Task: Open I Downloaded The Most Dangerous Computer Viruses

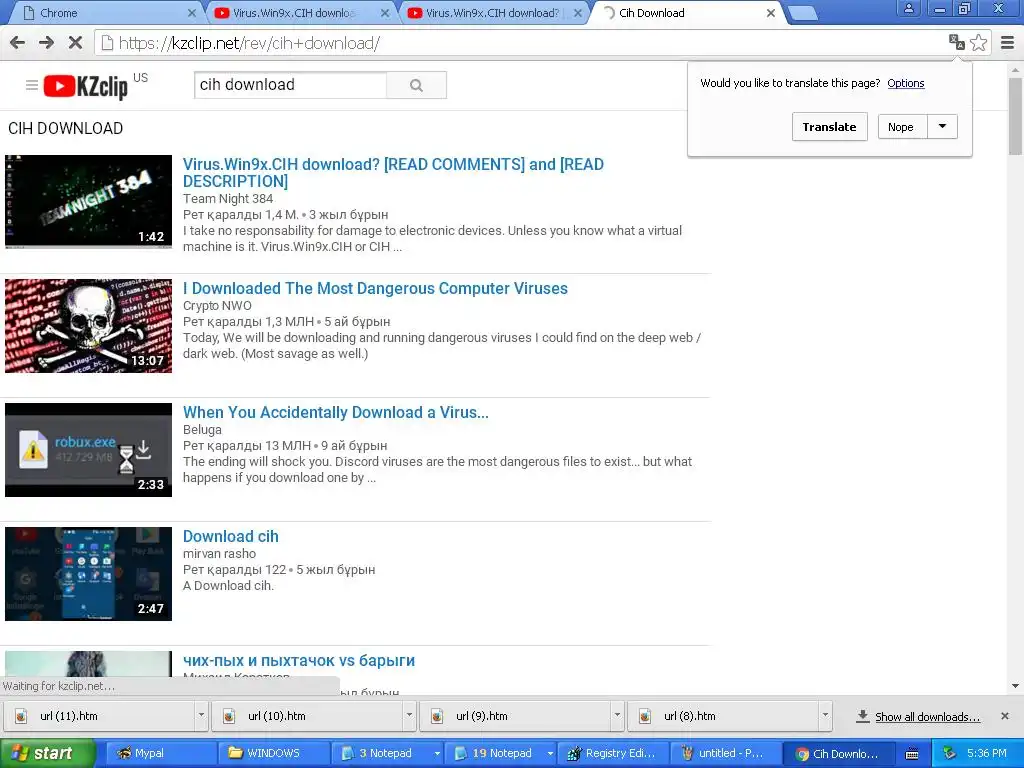Action: [x=375, y=288]
